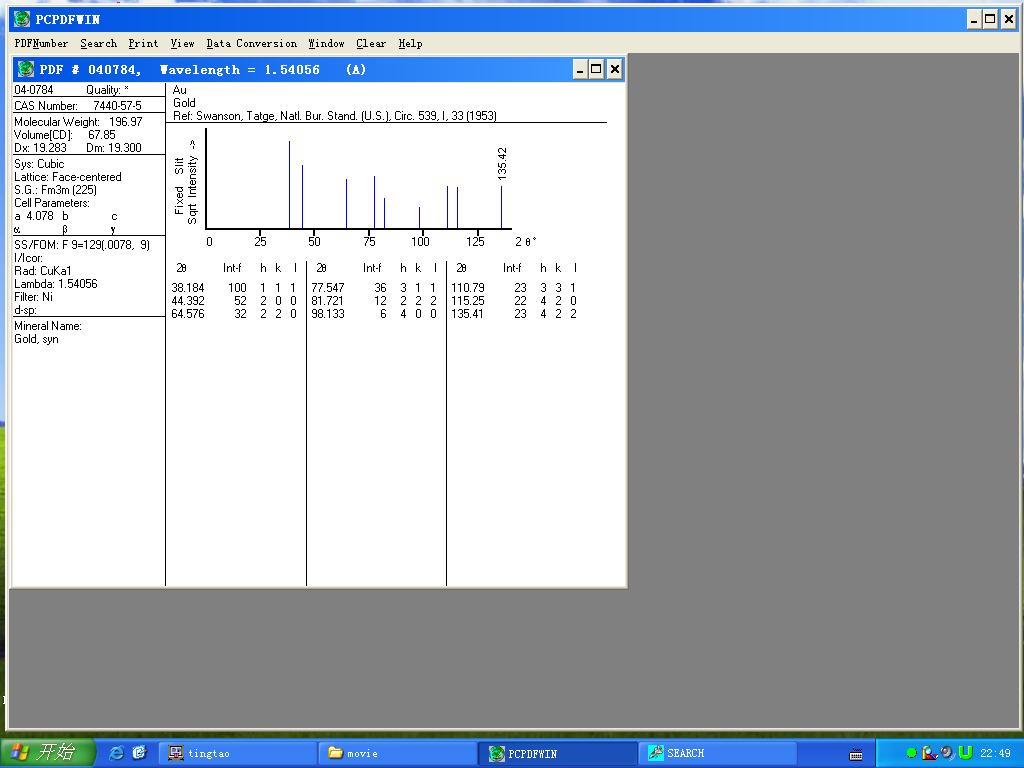Screen dimensions: 1024x768
Task: Open the PDFNumber menu
Action: (41, 44)
